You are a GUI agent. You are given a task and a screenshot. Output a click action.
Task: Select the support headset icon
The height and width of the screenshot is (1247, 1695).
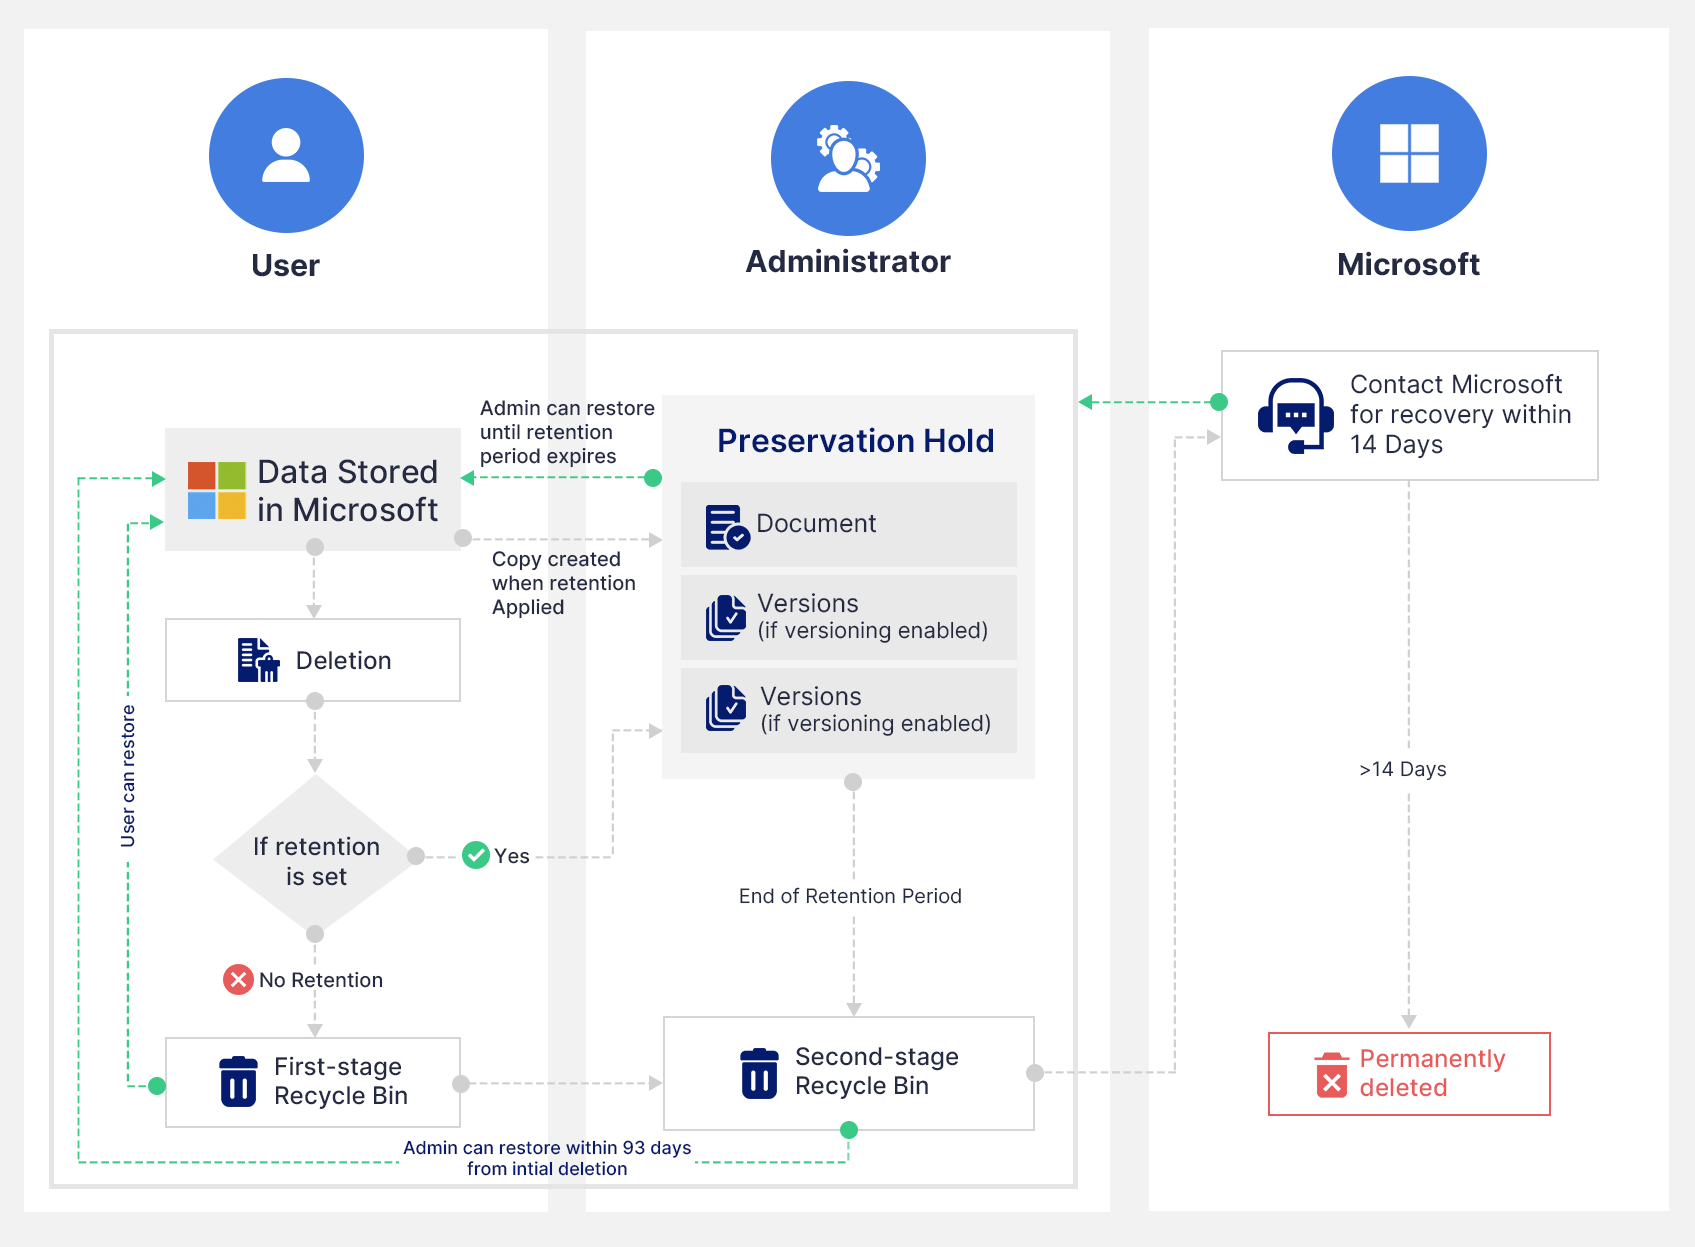1297,414
